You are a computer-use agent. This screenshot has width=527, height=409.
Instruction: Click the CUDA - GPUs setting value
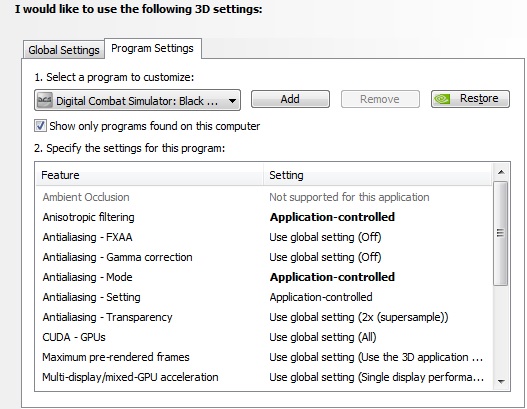point(323,337)
